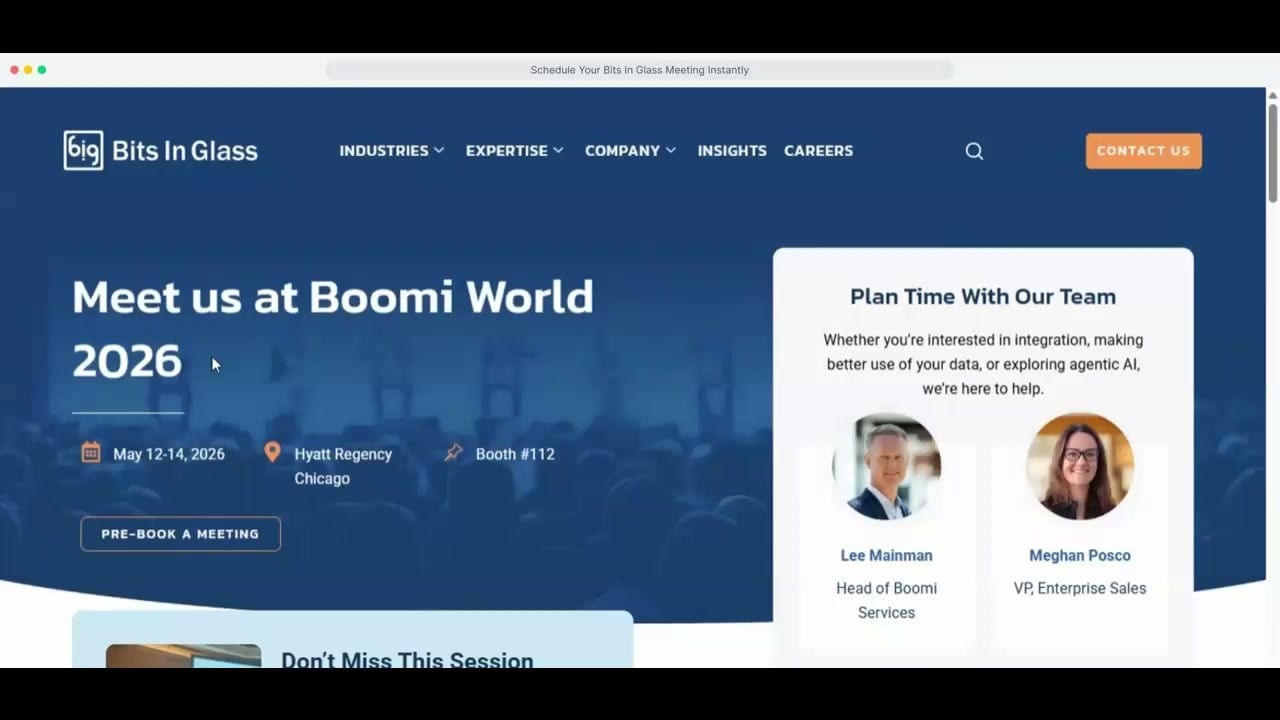Open the site search magnifier icon
Viewport: 1280px width, 720px height.
pyautogui.click(x=974, y=151)
